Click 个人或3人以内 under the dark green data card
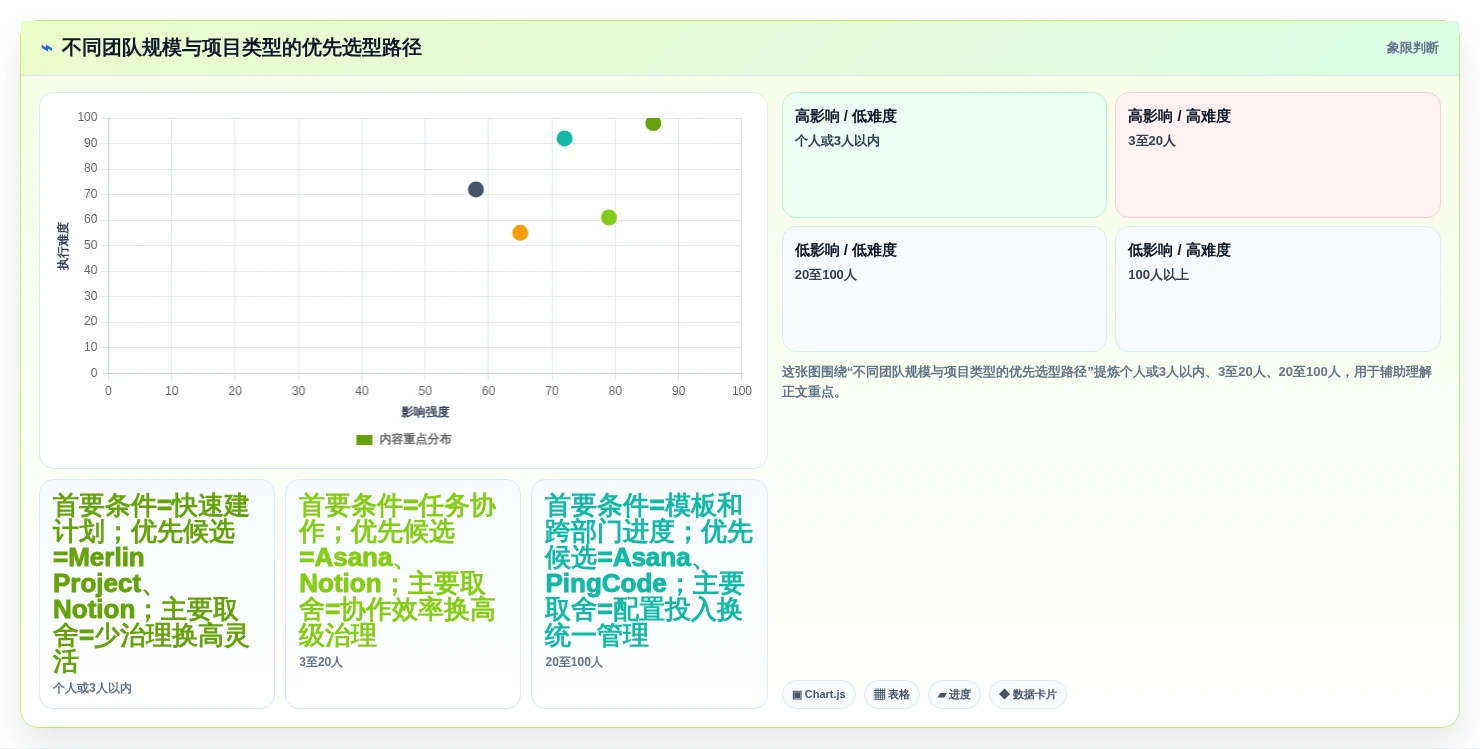This screenshot has height=749, width=1480. [x=92, y=688]
